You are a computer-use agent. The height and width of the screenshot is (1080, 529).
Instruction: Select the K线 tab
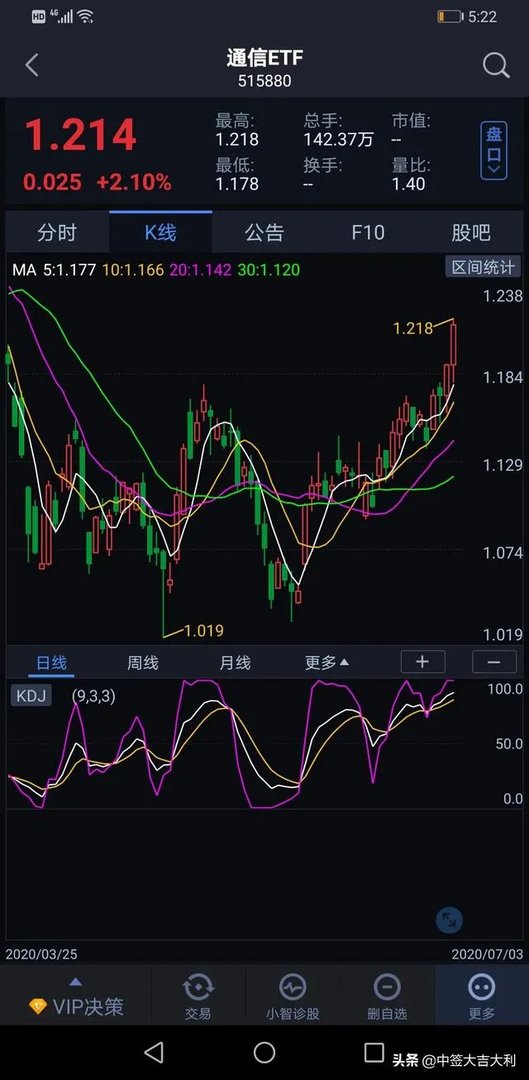tap(160, 233)
